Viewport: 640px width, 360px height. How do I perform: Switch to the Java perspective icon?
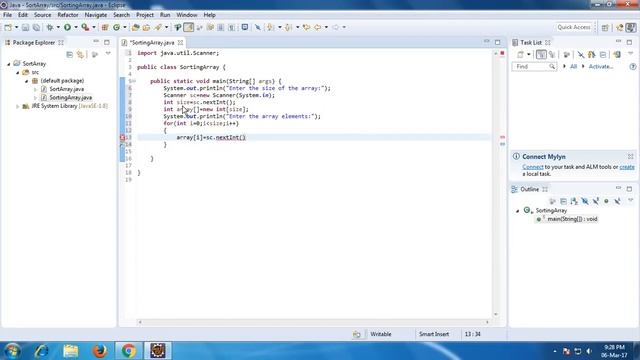tap(631, 27)
